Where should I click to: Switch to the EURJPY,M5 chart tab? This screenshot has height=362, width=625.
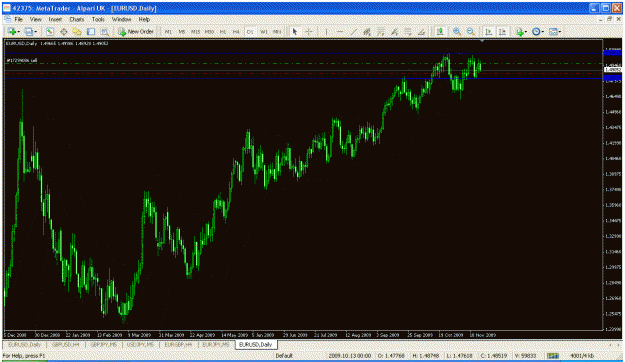click(x=216, y=344)
